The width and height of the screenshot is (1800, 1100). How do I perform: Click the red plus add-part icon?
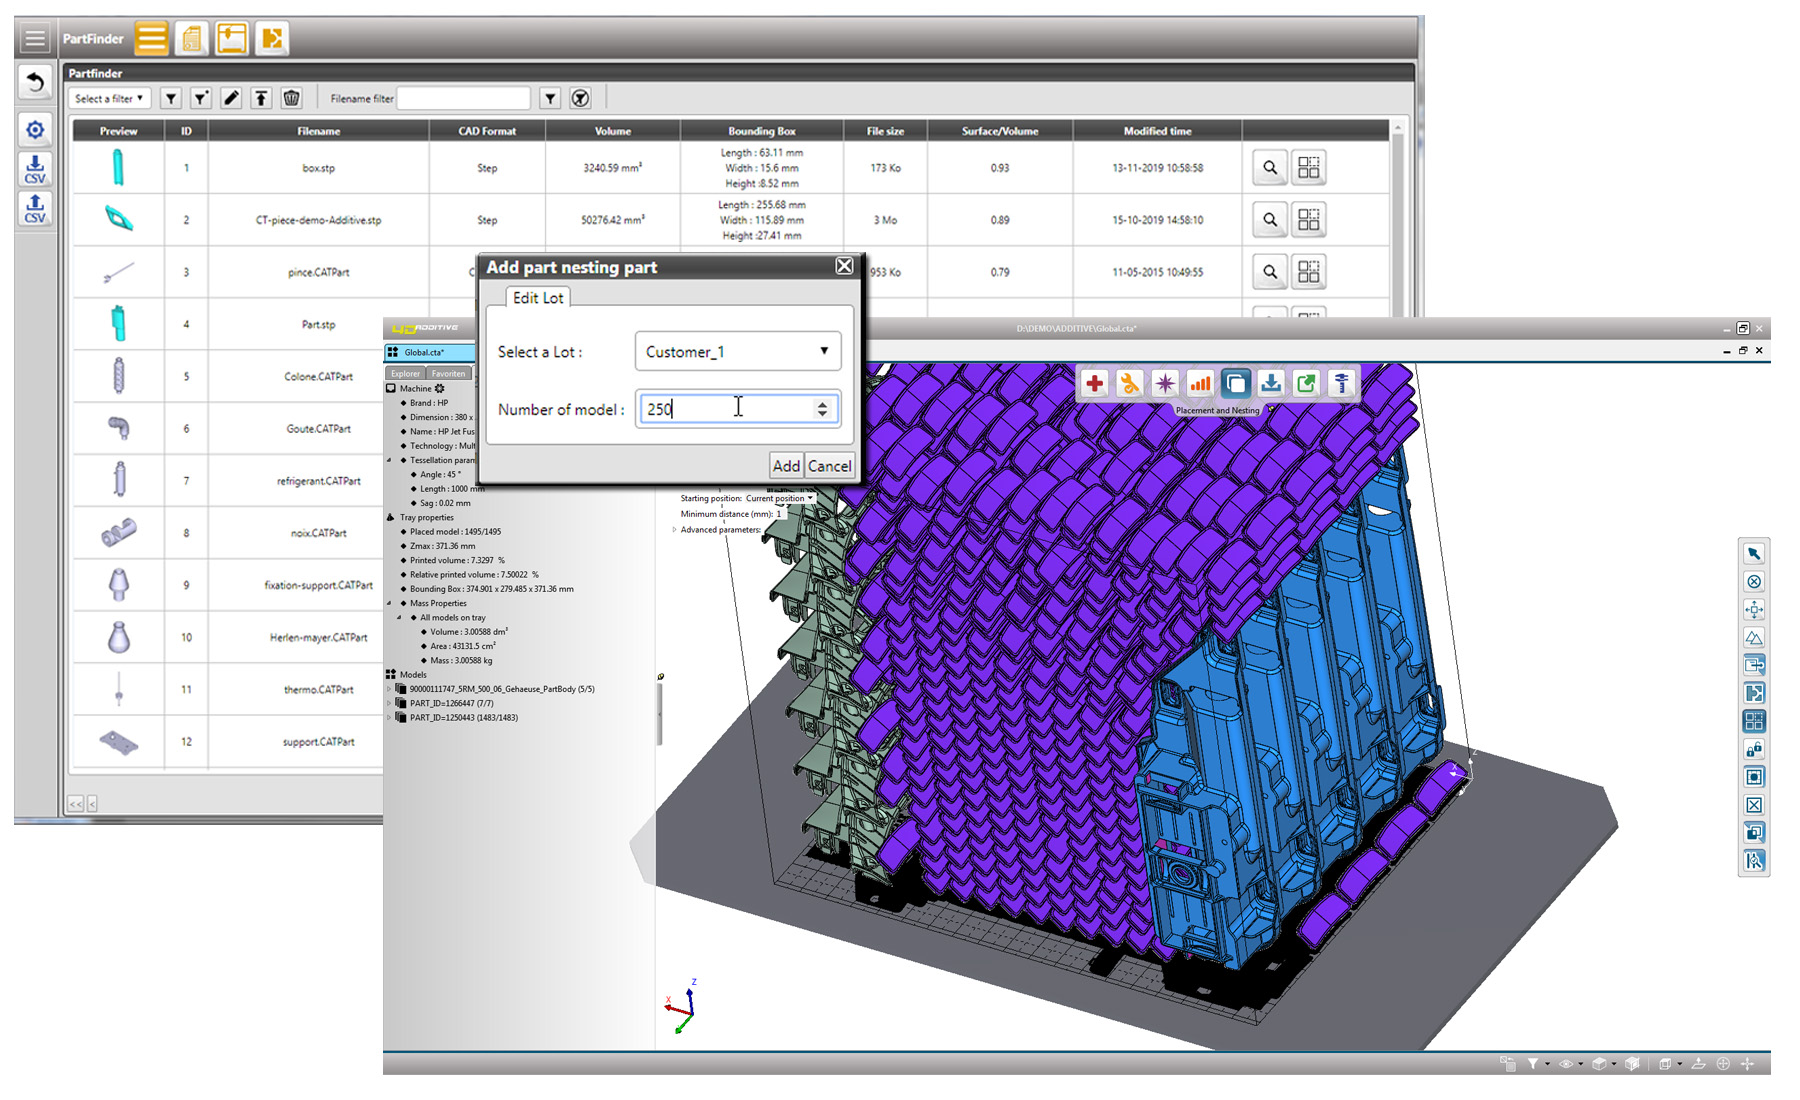click(x=1094, y=384)
